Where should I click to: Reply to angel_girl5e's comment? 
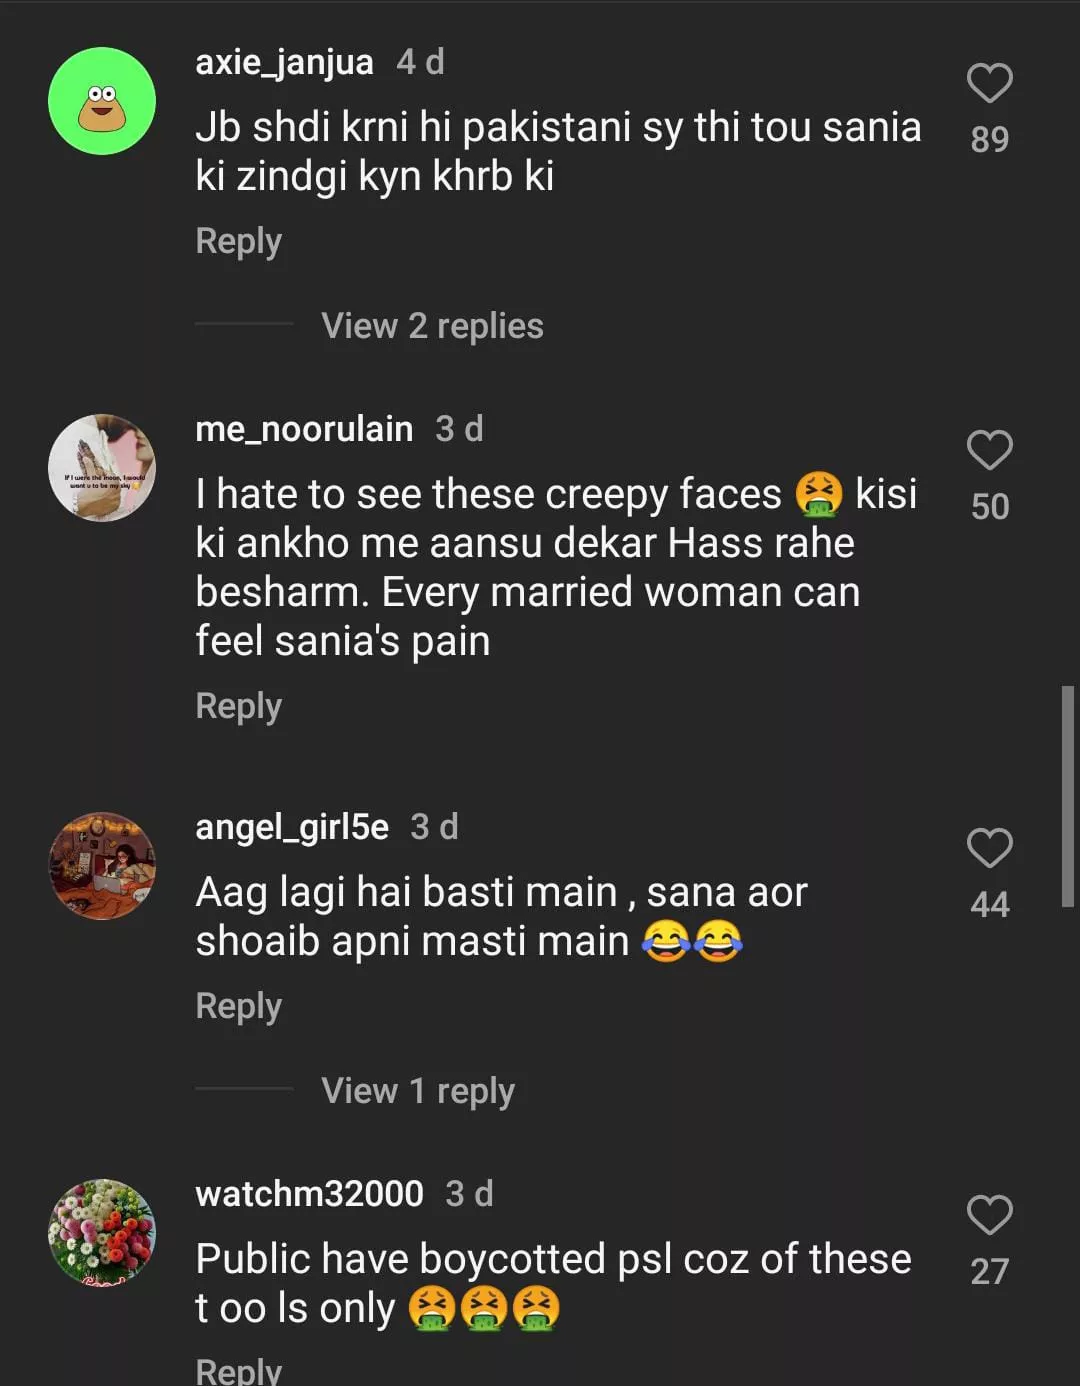pyautogui.click(x=238, y=1006)
